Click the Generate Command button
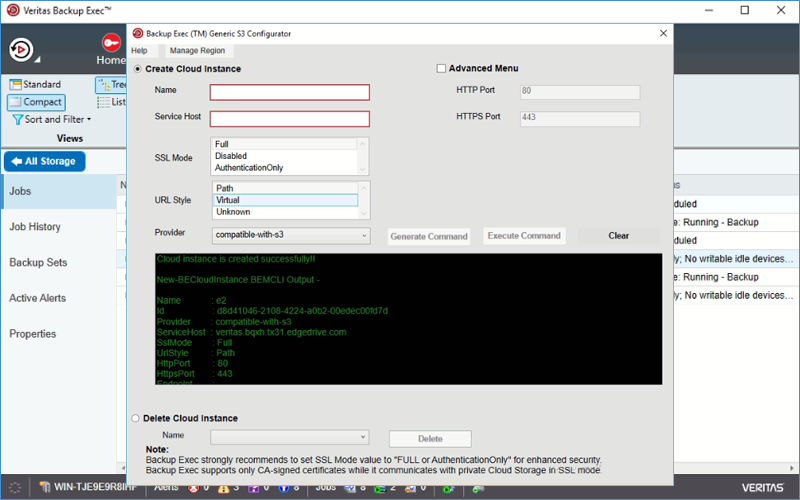The image size is (800, 500). pyautogui.click(x=429, y=236)
